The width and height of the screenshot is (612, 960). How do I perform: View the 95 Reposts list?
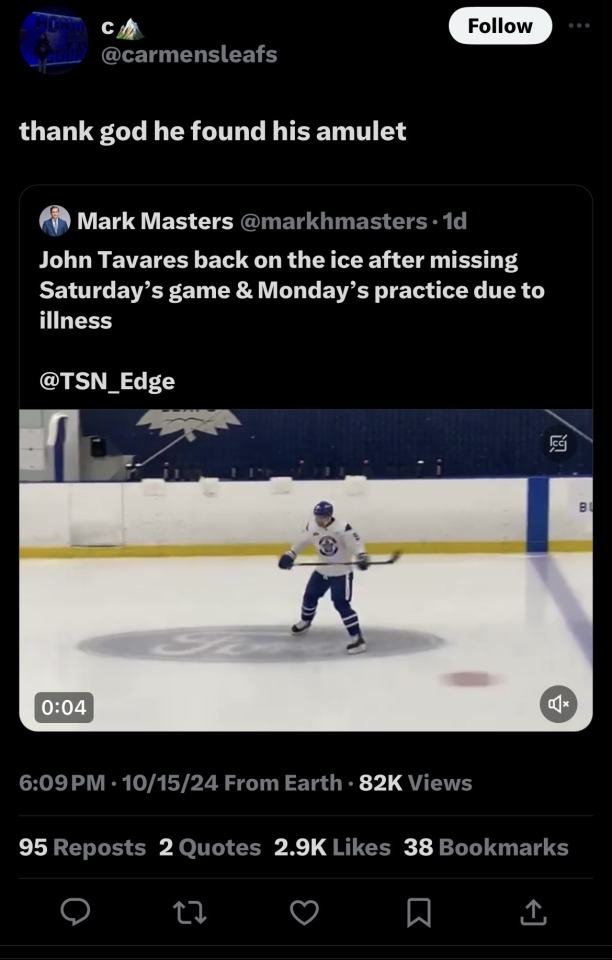(x=83, y=847)
